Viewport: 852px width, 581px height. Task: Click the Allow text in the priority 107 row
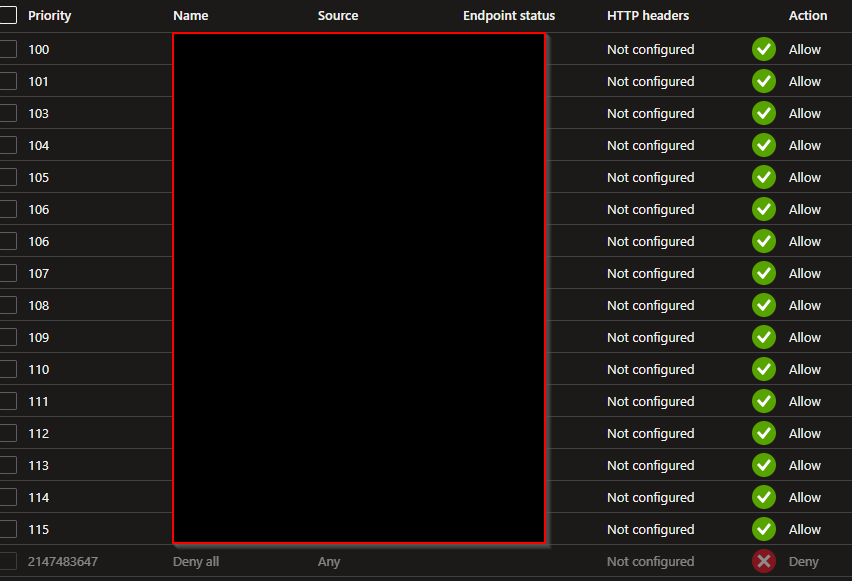pos(805,273)
